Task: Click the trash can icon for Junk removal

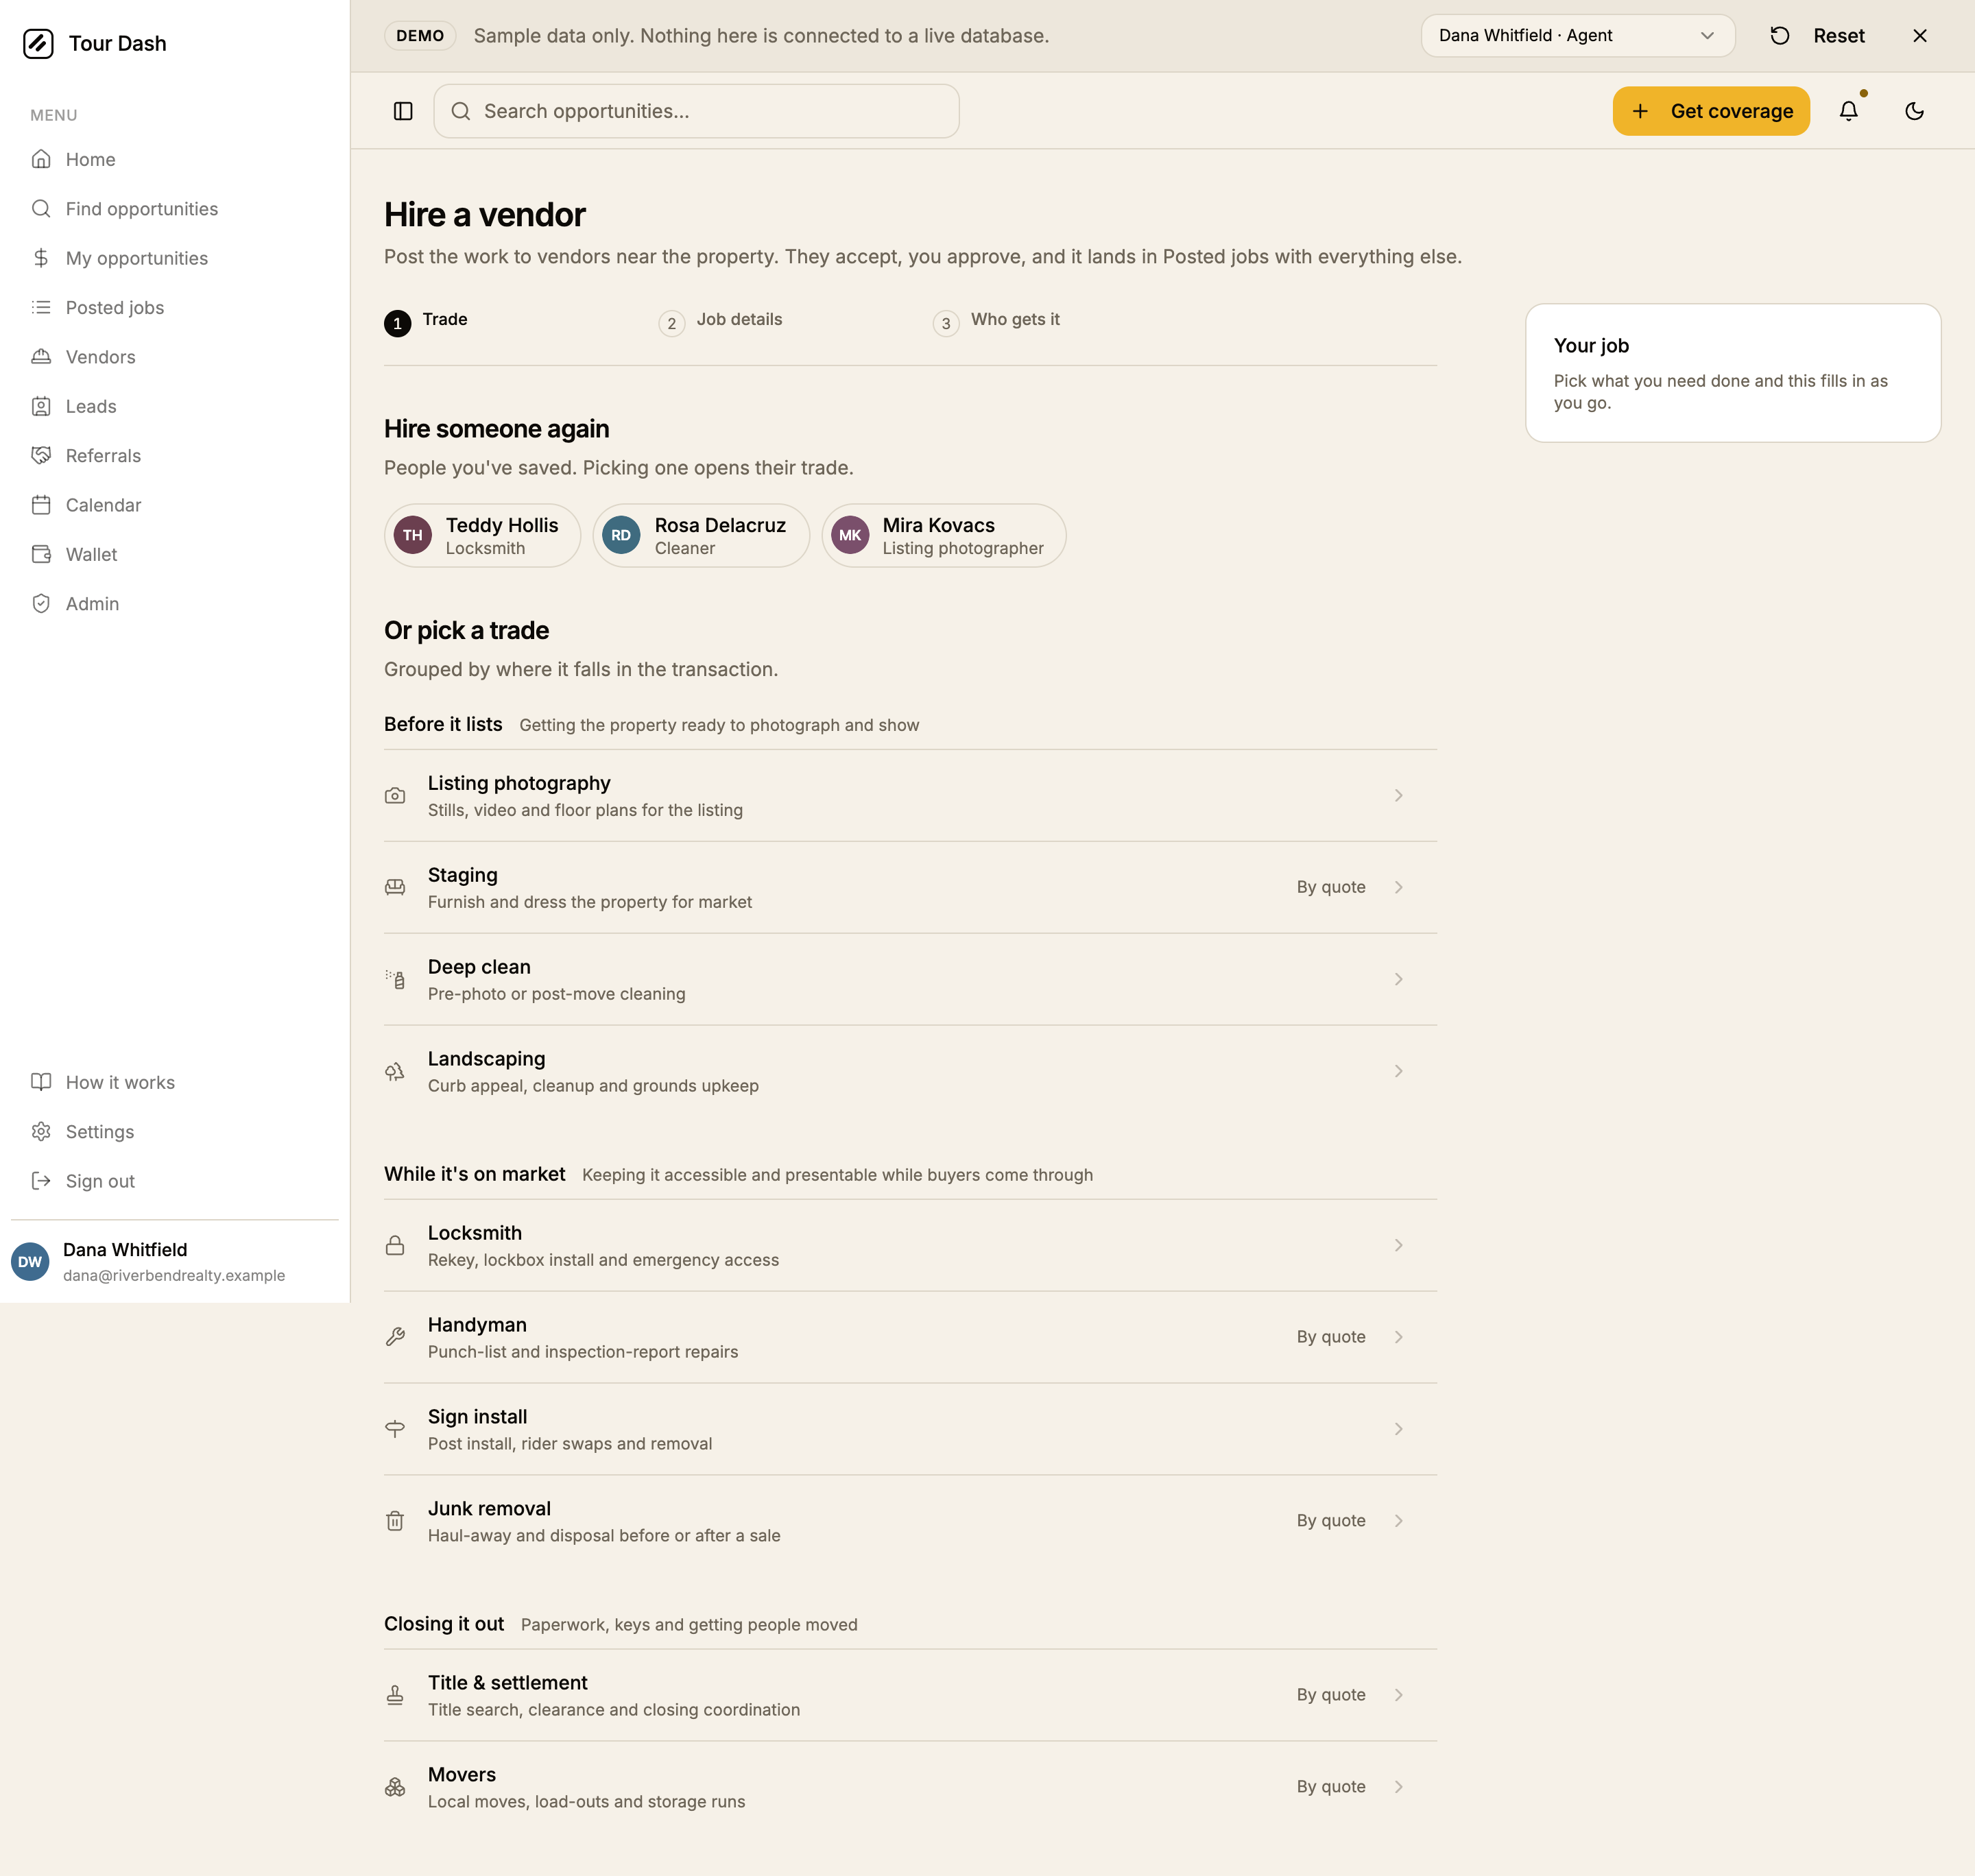Action: pos(395,1521)
